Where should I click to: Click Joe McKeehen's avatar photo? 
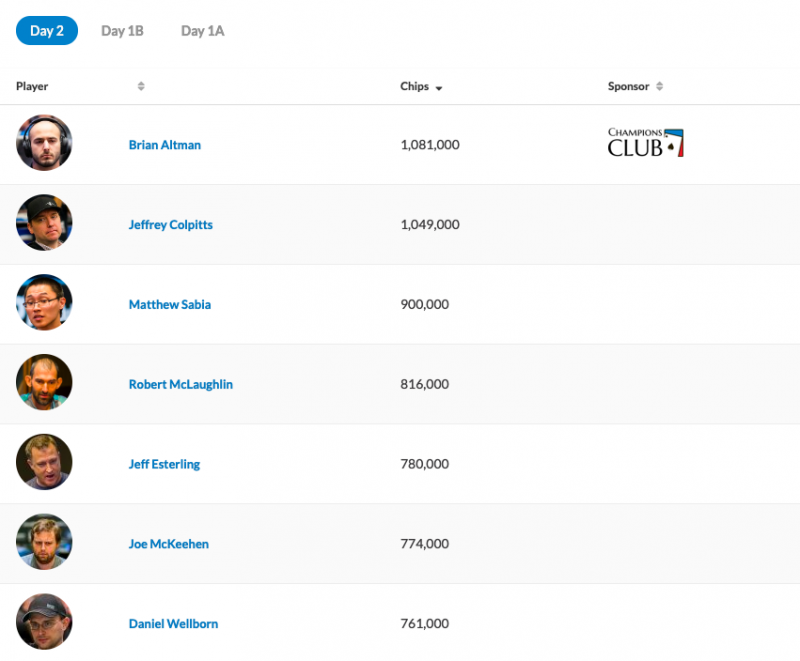coord(44,542)
